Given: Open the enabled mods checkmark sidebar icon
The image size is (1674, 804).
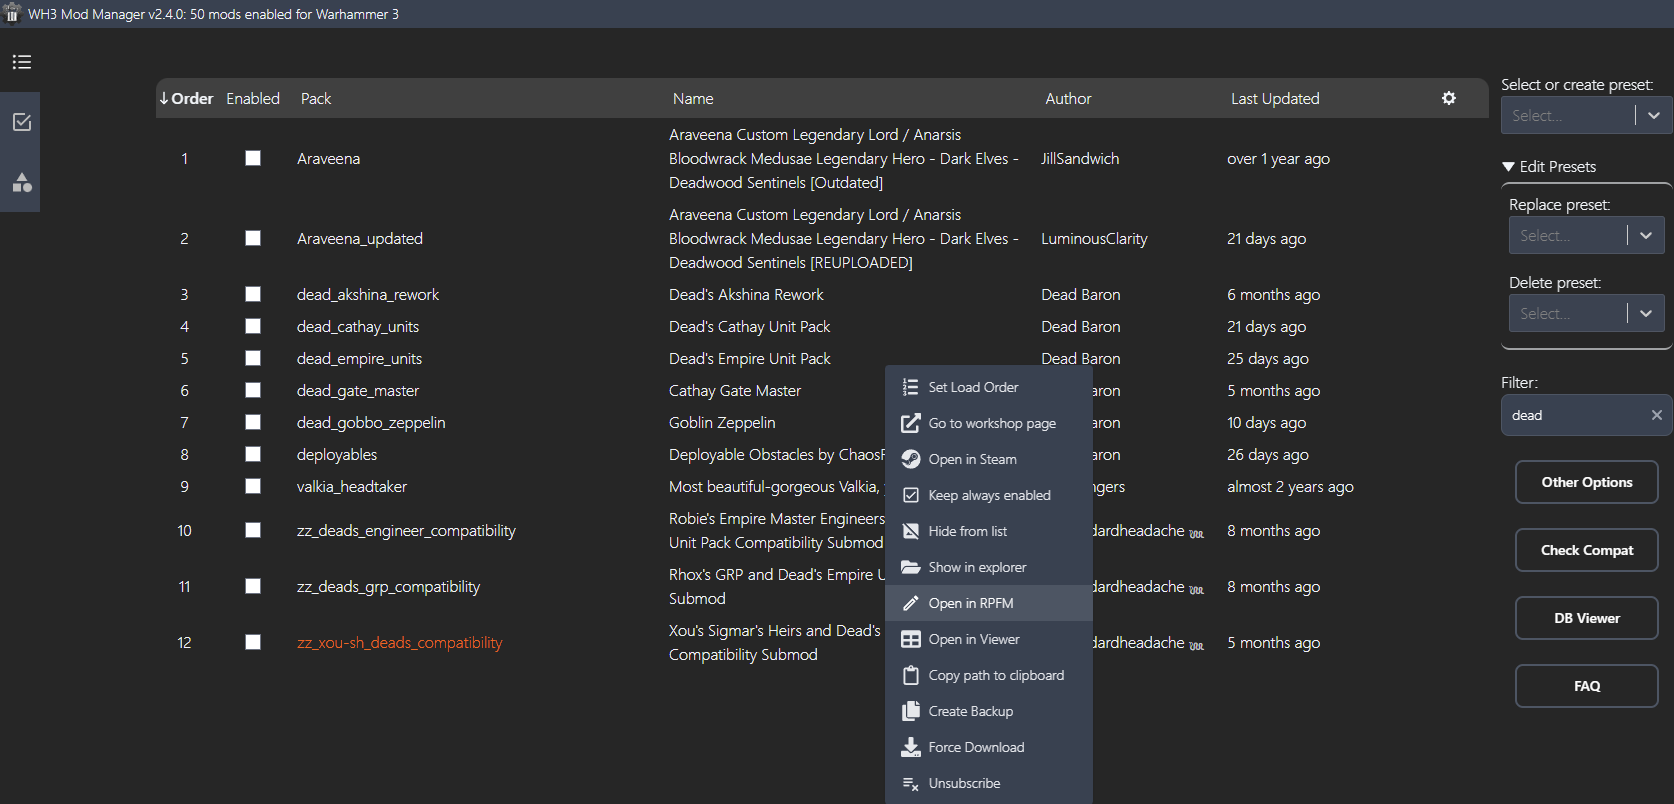Looking at the screenshot, I should coord(22,122).
